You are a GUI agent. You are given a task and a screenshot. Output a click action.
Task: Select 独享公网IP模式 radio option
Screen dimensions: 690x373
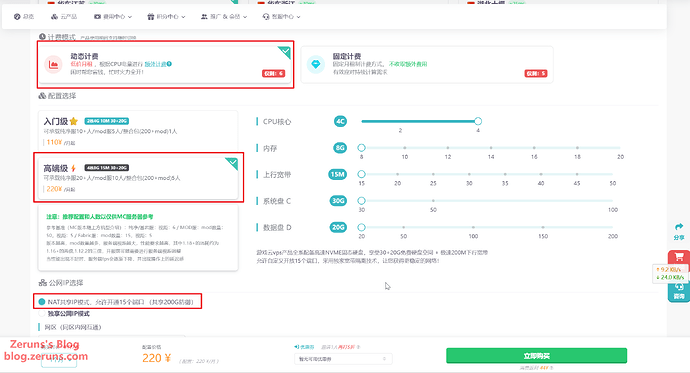click(x=42, y=314)
